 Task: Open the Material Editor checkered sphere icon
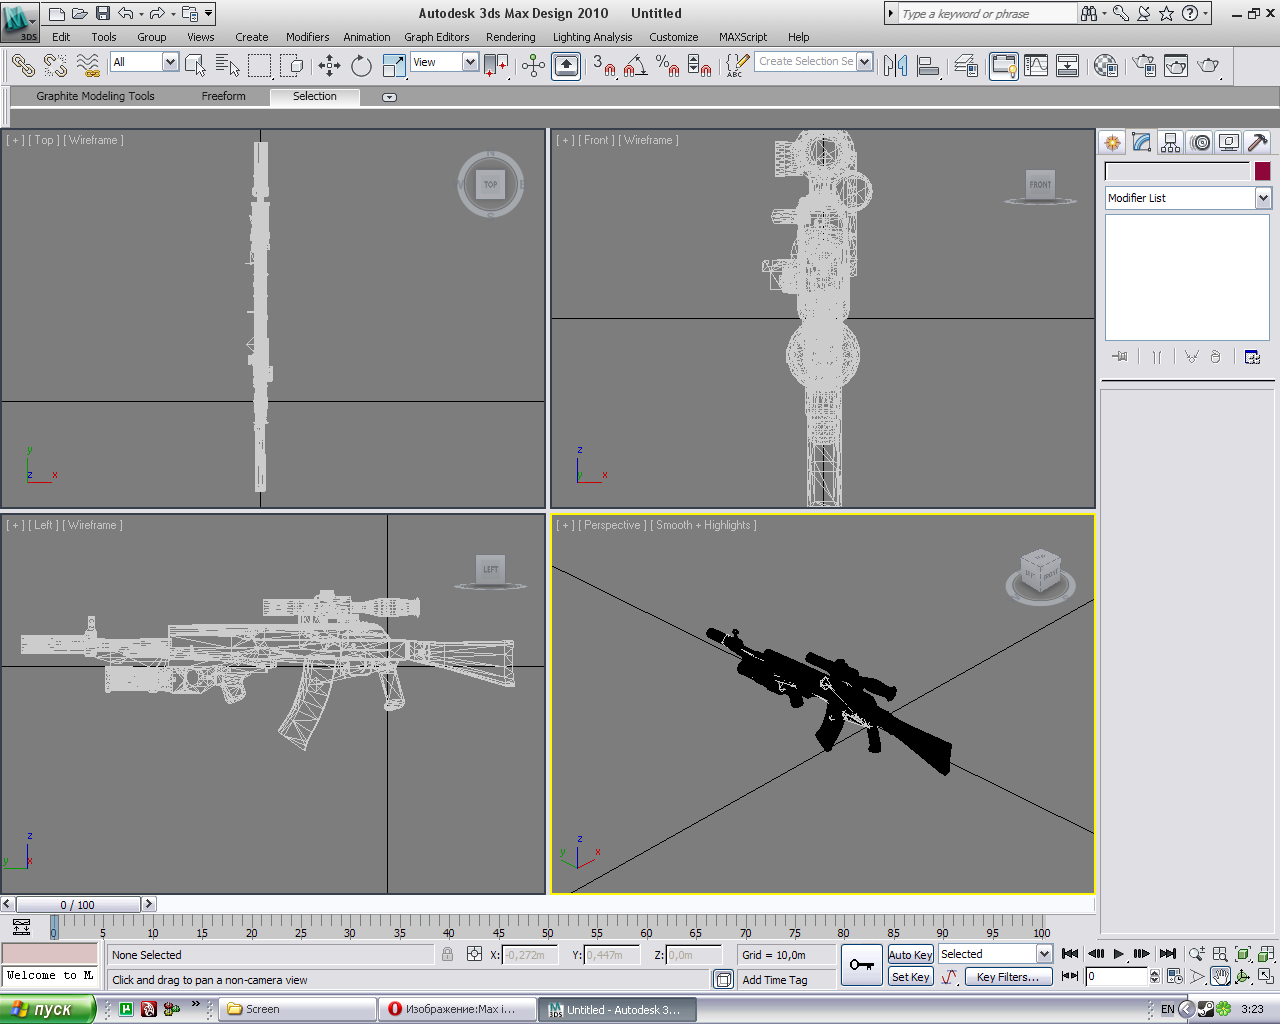coord(1105,66)
